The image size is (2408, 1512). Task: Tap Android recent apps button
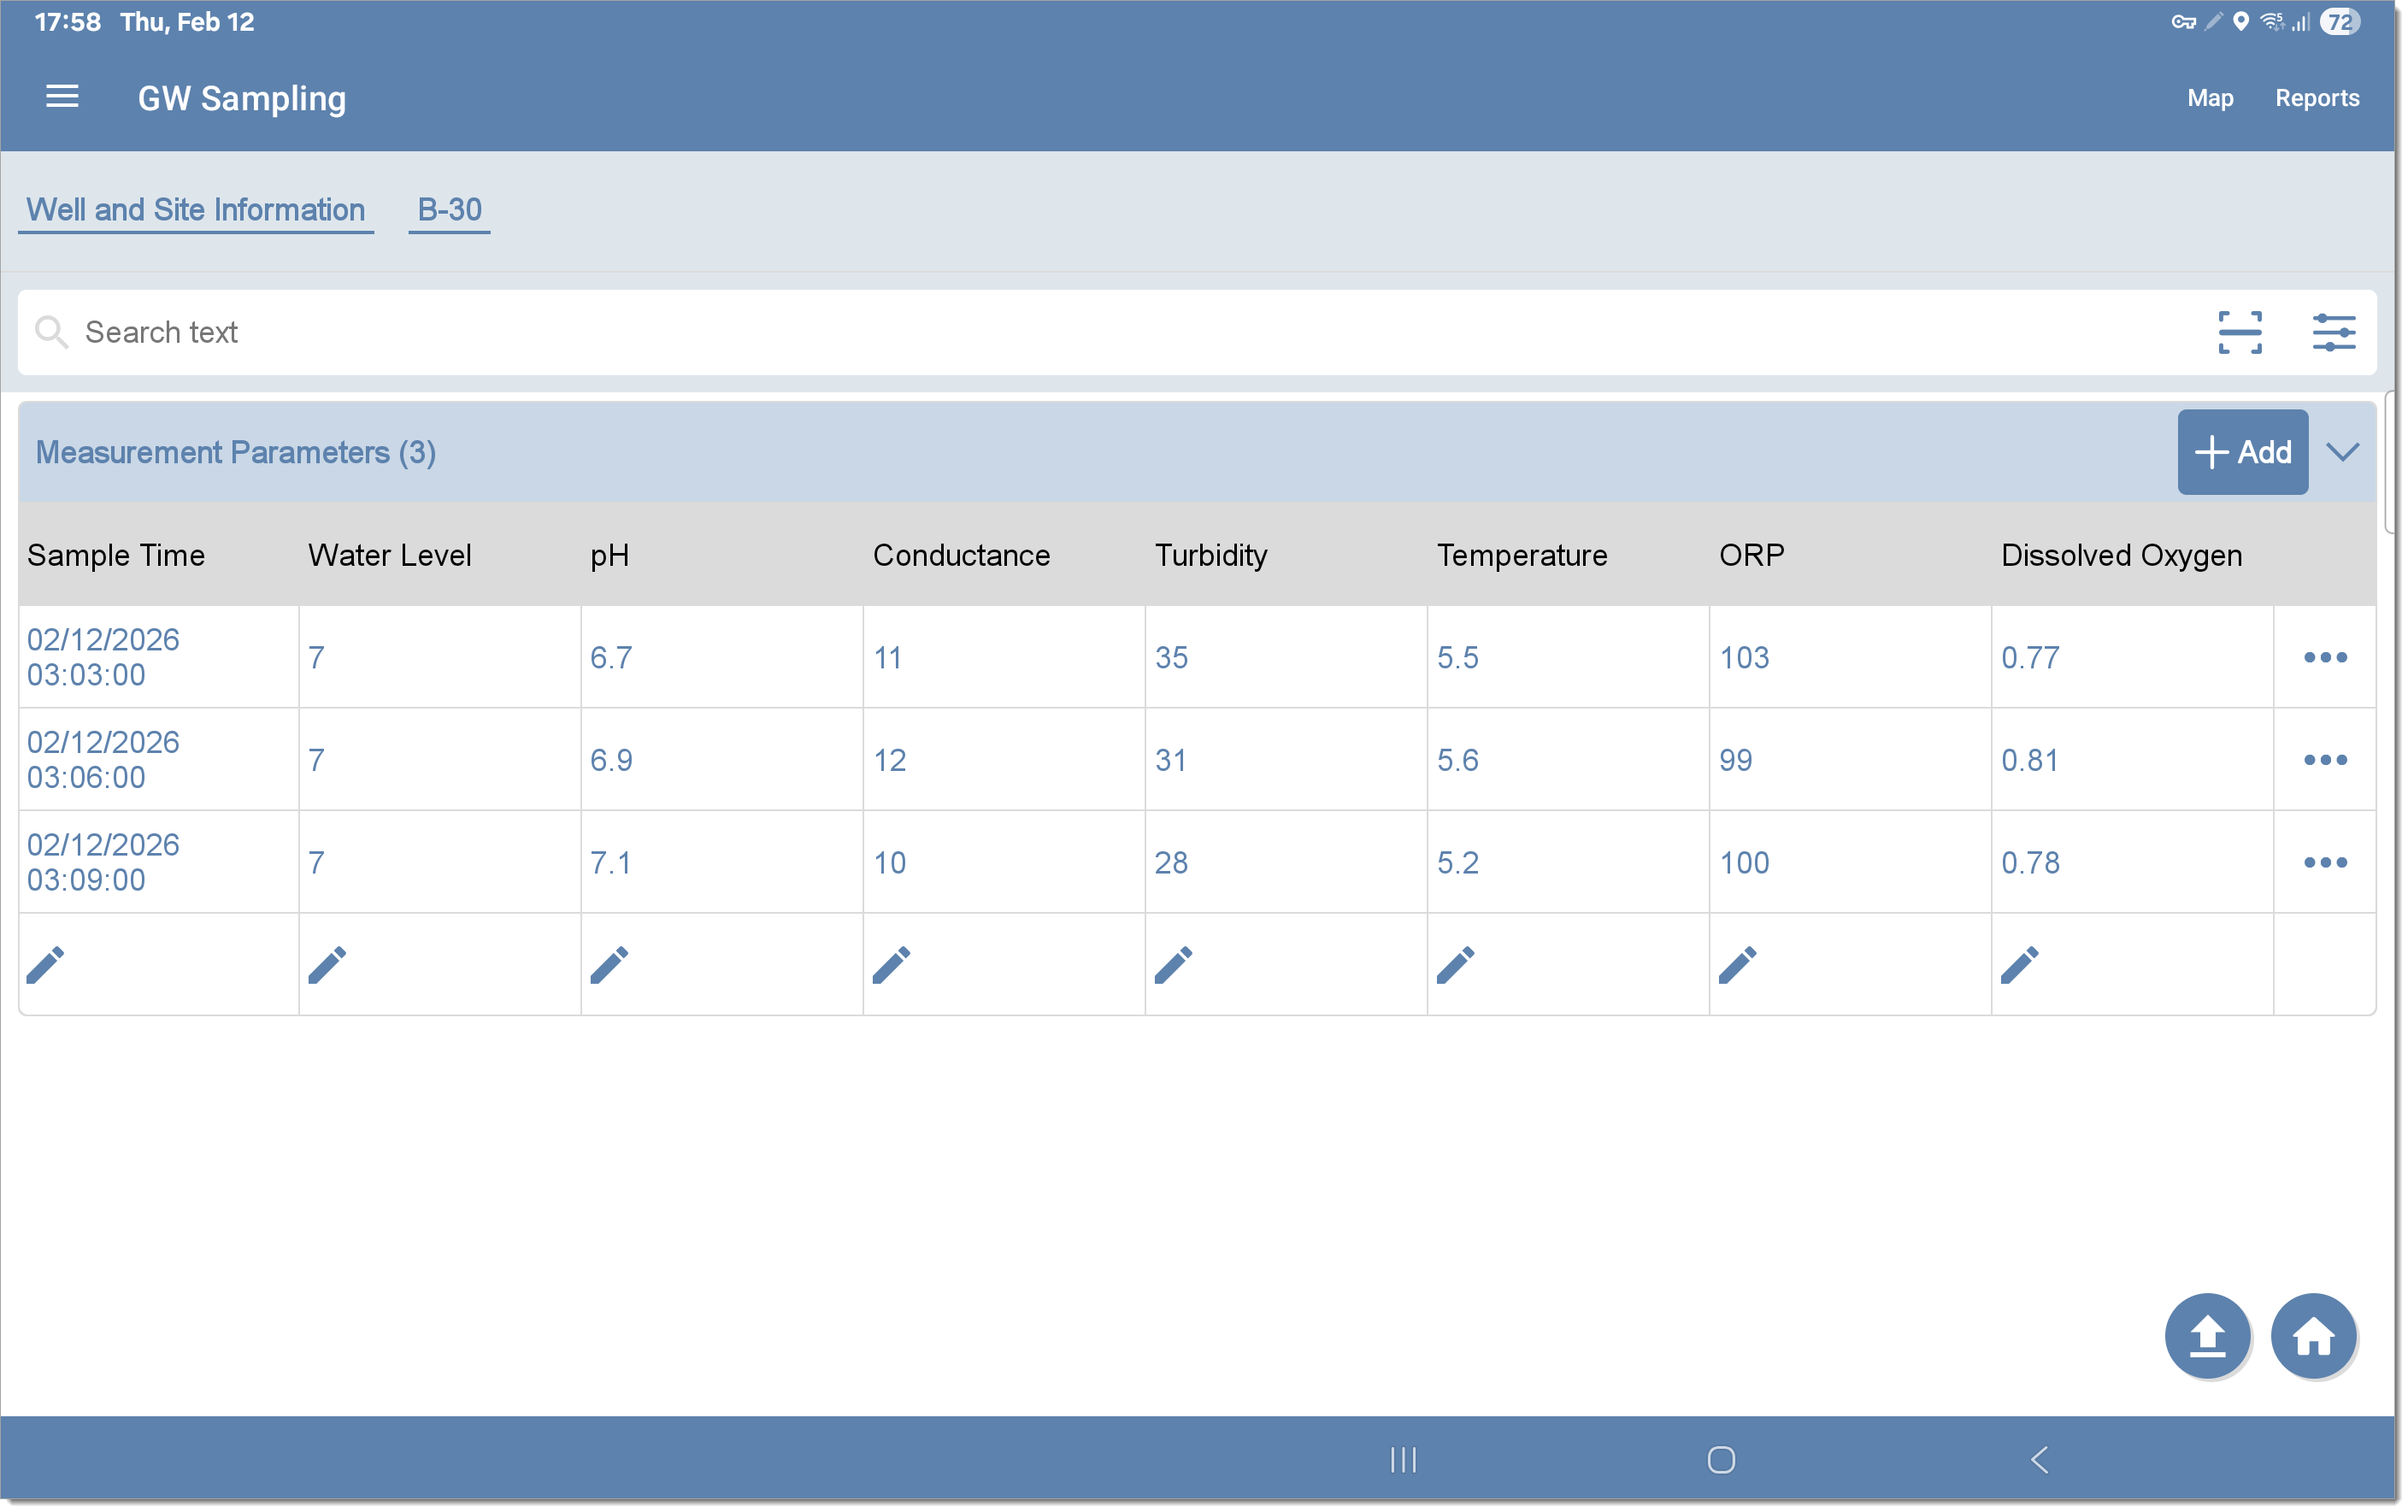point(1403,1459)
